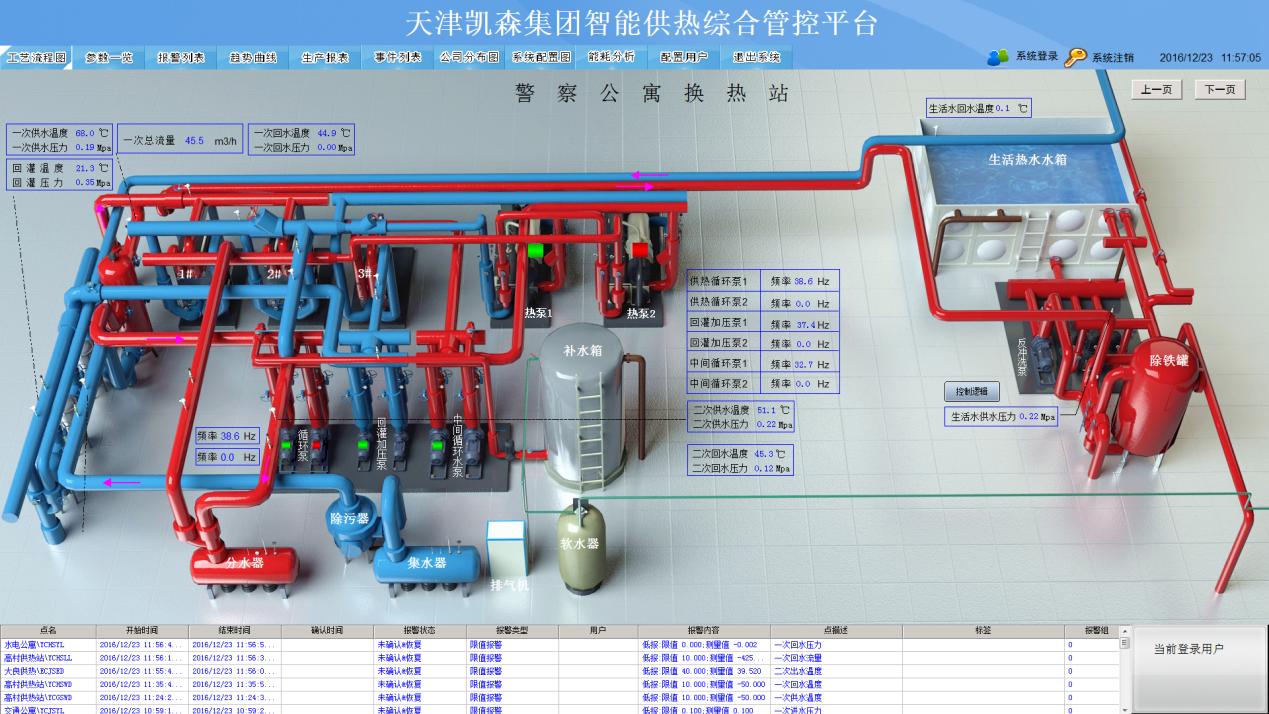Click the blue 集水器 collector
Image resolution: width=1269 pixels, height=714 pixels.
click(426, 564)
